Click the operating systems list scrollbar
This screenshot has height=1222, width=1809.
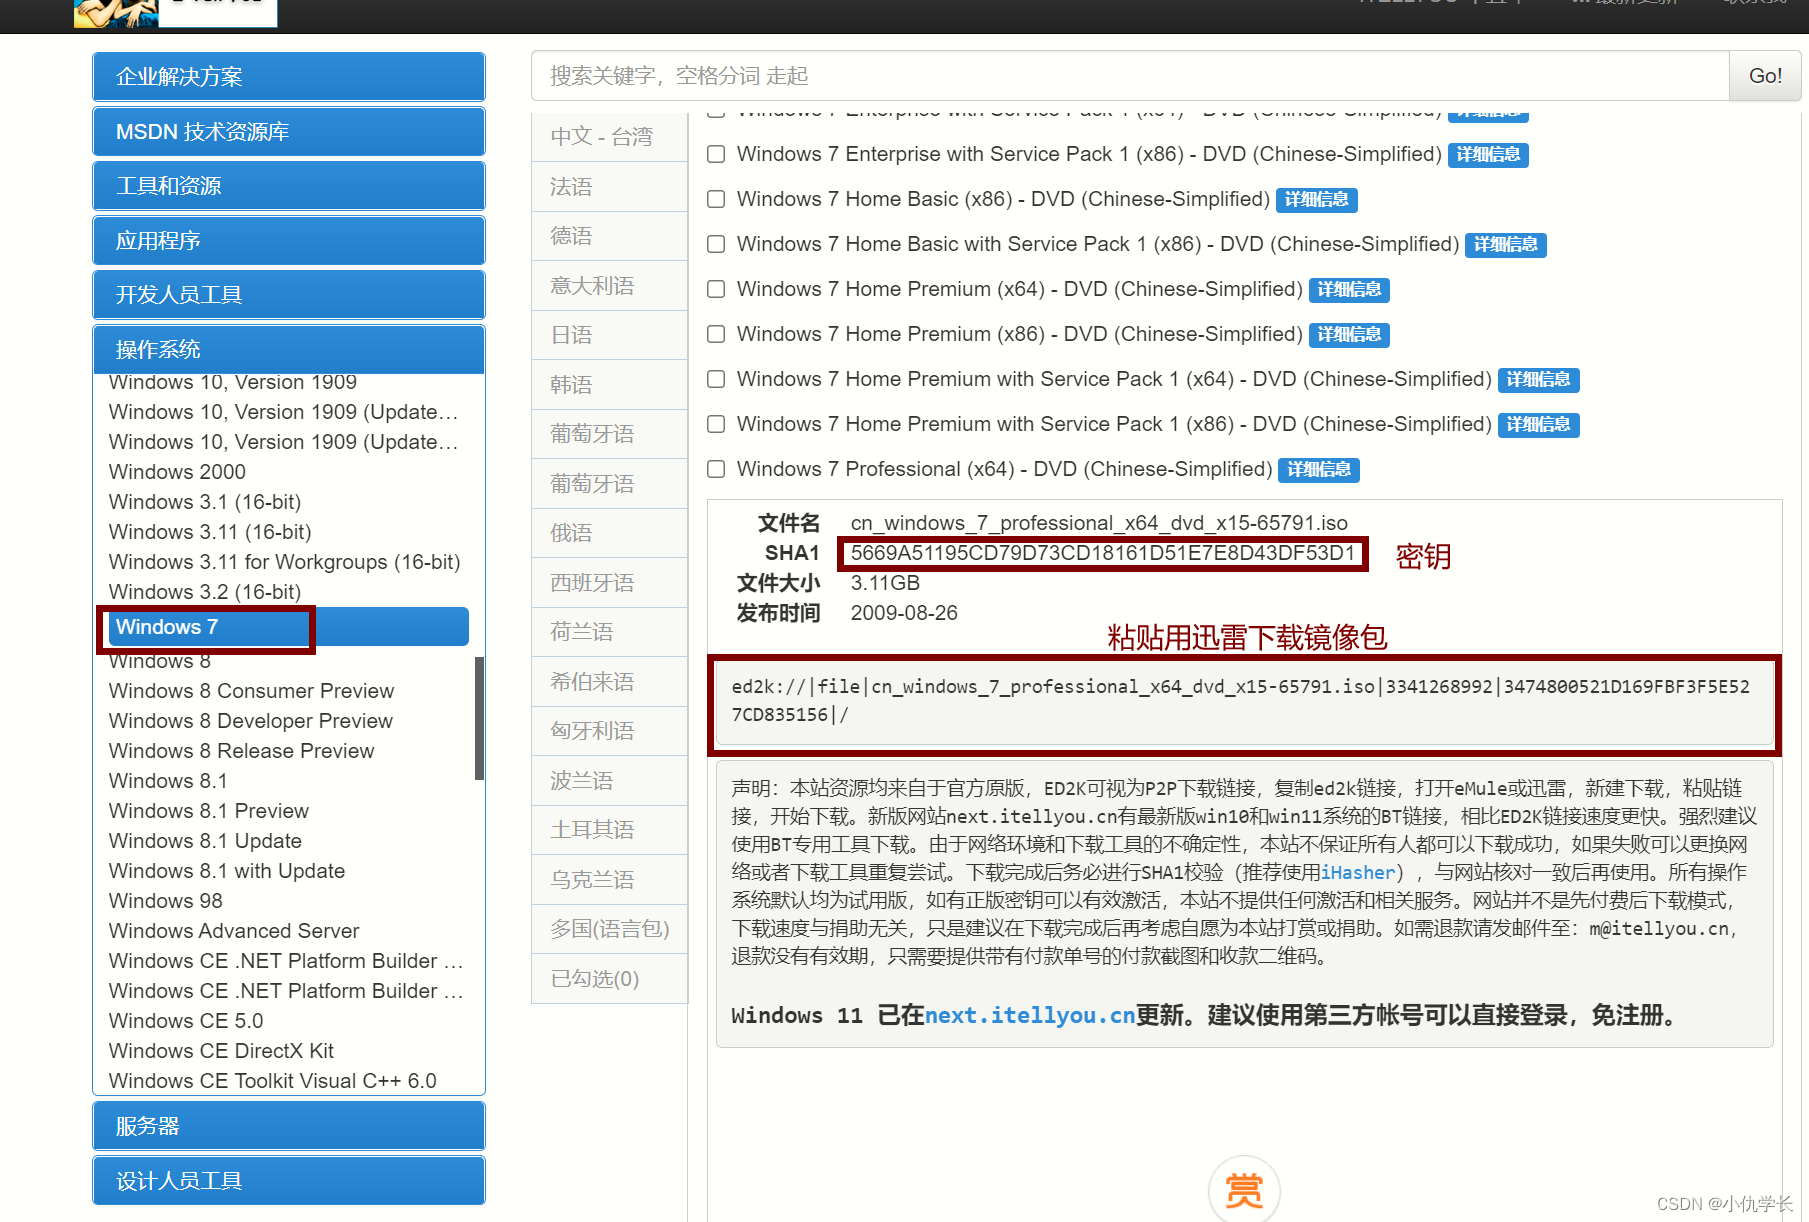click(480, 718)
